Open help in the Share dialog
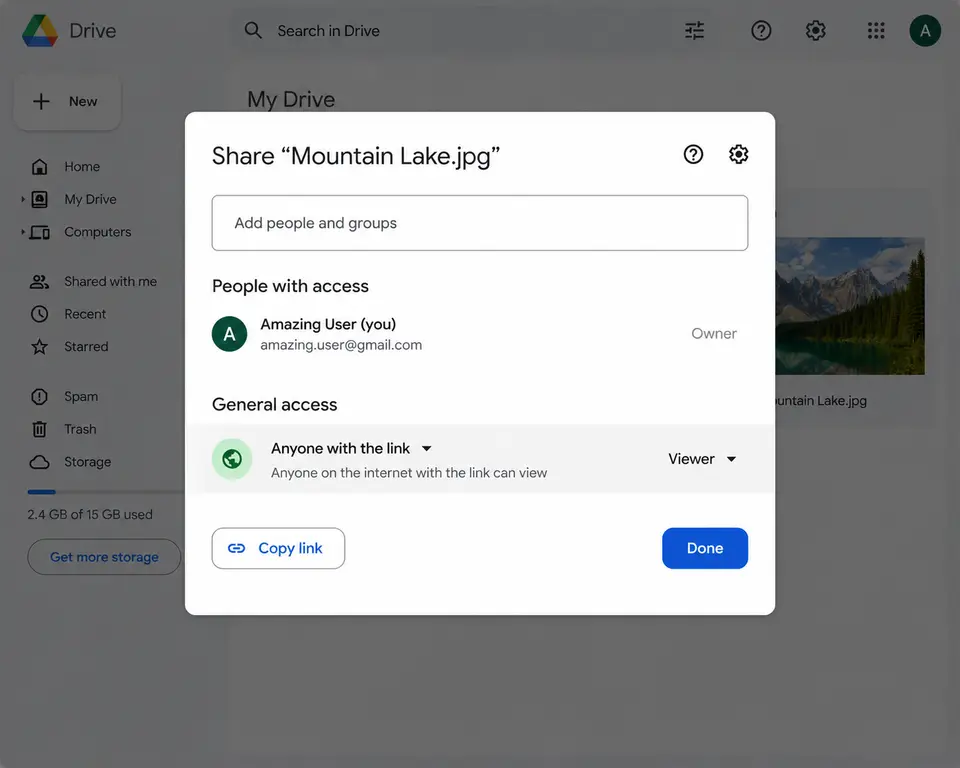 pos(693,154)
